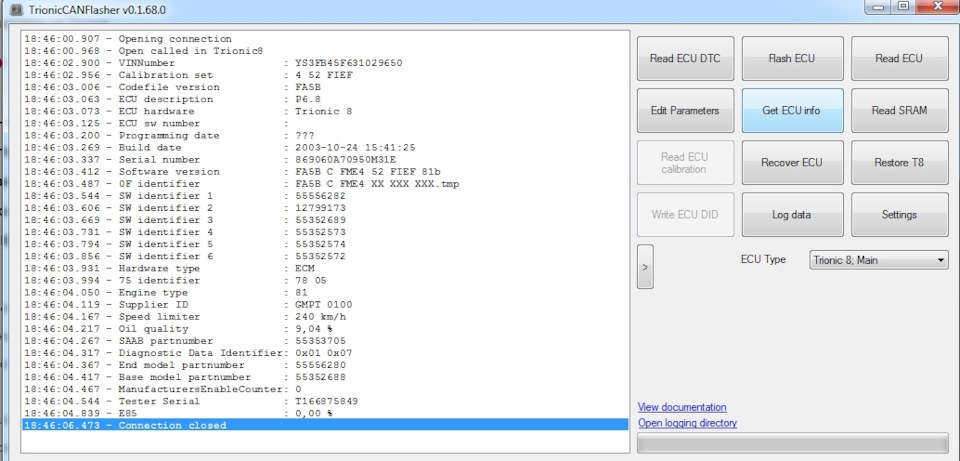Click the '75 identifier' log line
Viewport: 960px width, 461px height.
[x=325, y=280]
